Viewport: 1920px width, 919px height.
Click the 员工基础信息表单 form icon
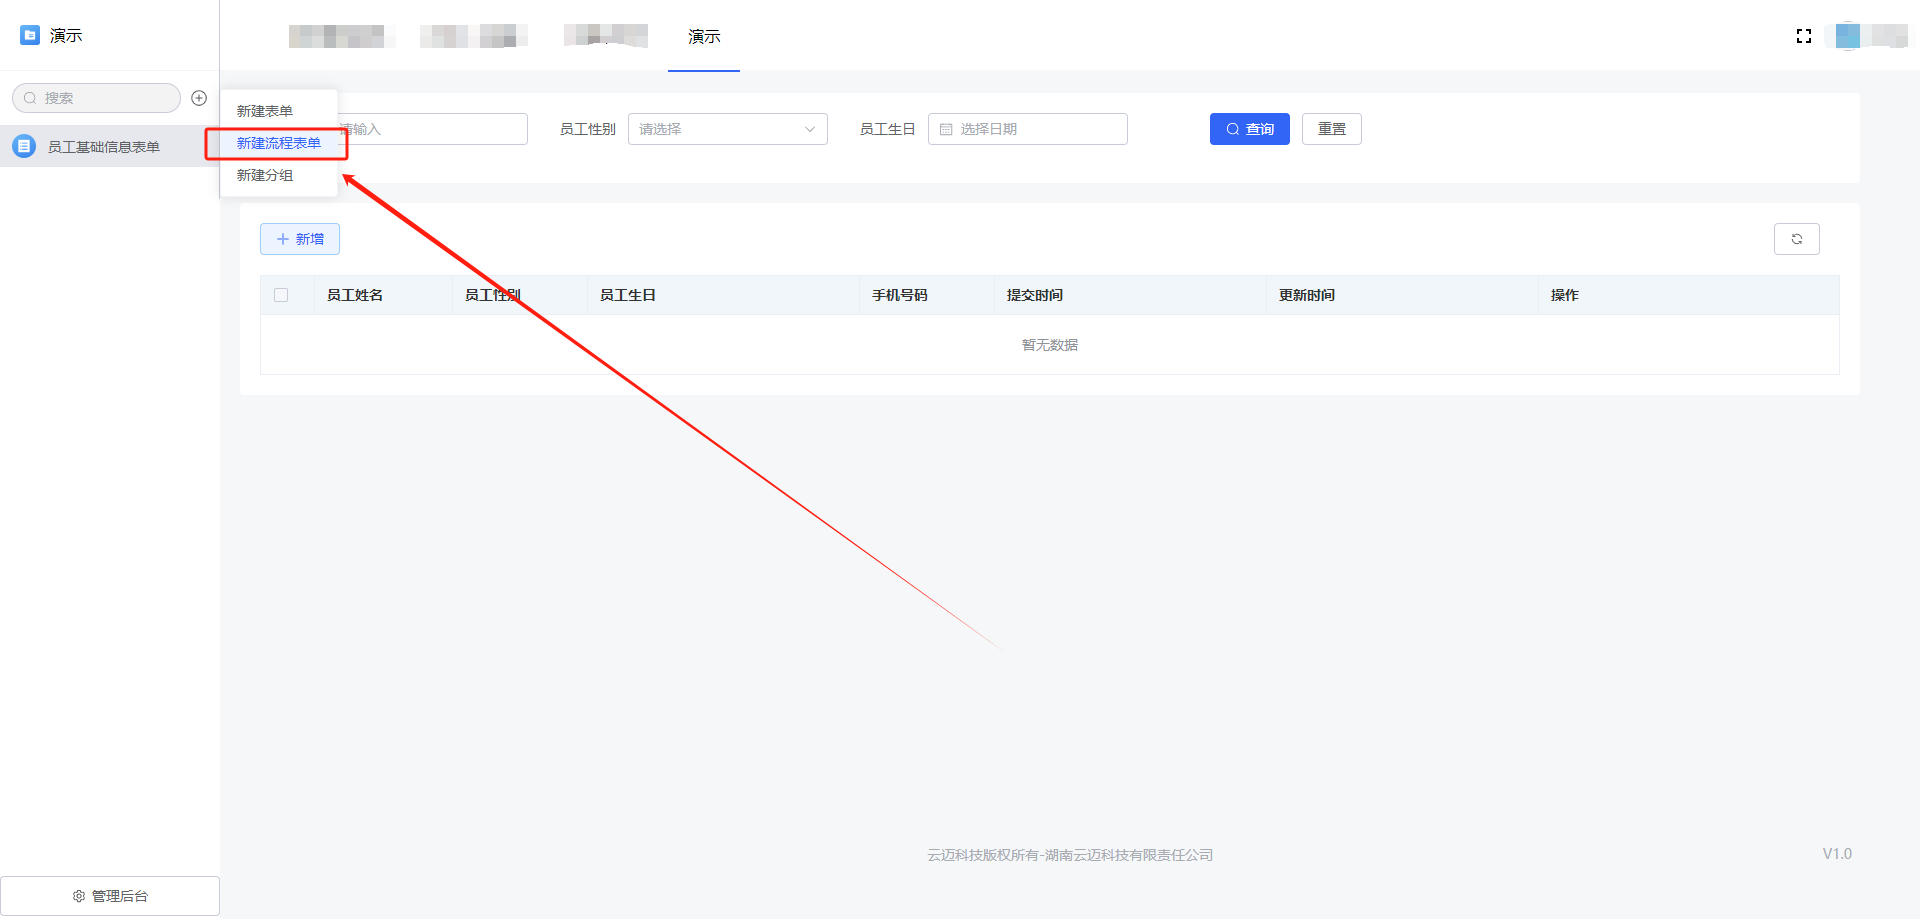tap(24, 146)
